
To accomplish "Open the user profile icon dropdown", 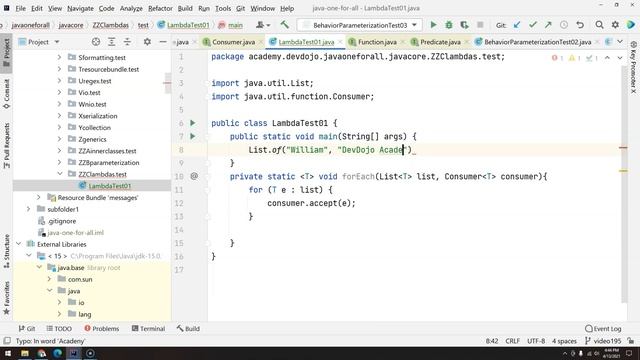I will pyautogui.click(x=263, y=25).
